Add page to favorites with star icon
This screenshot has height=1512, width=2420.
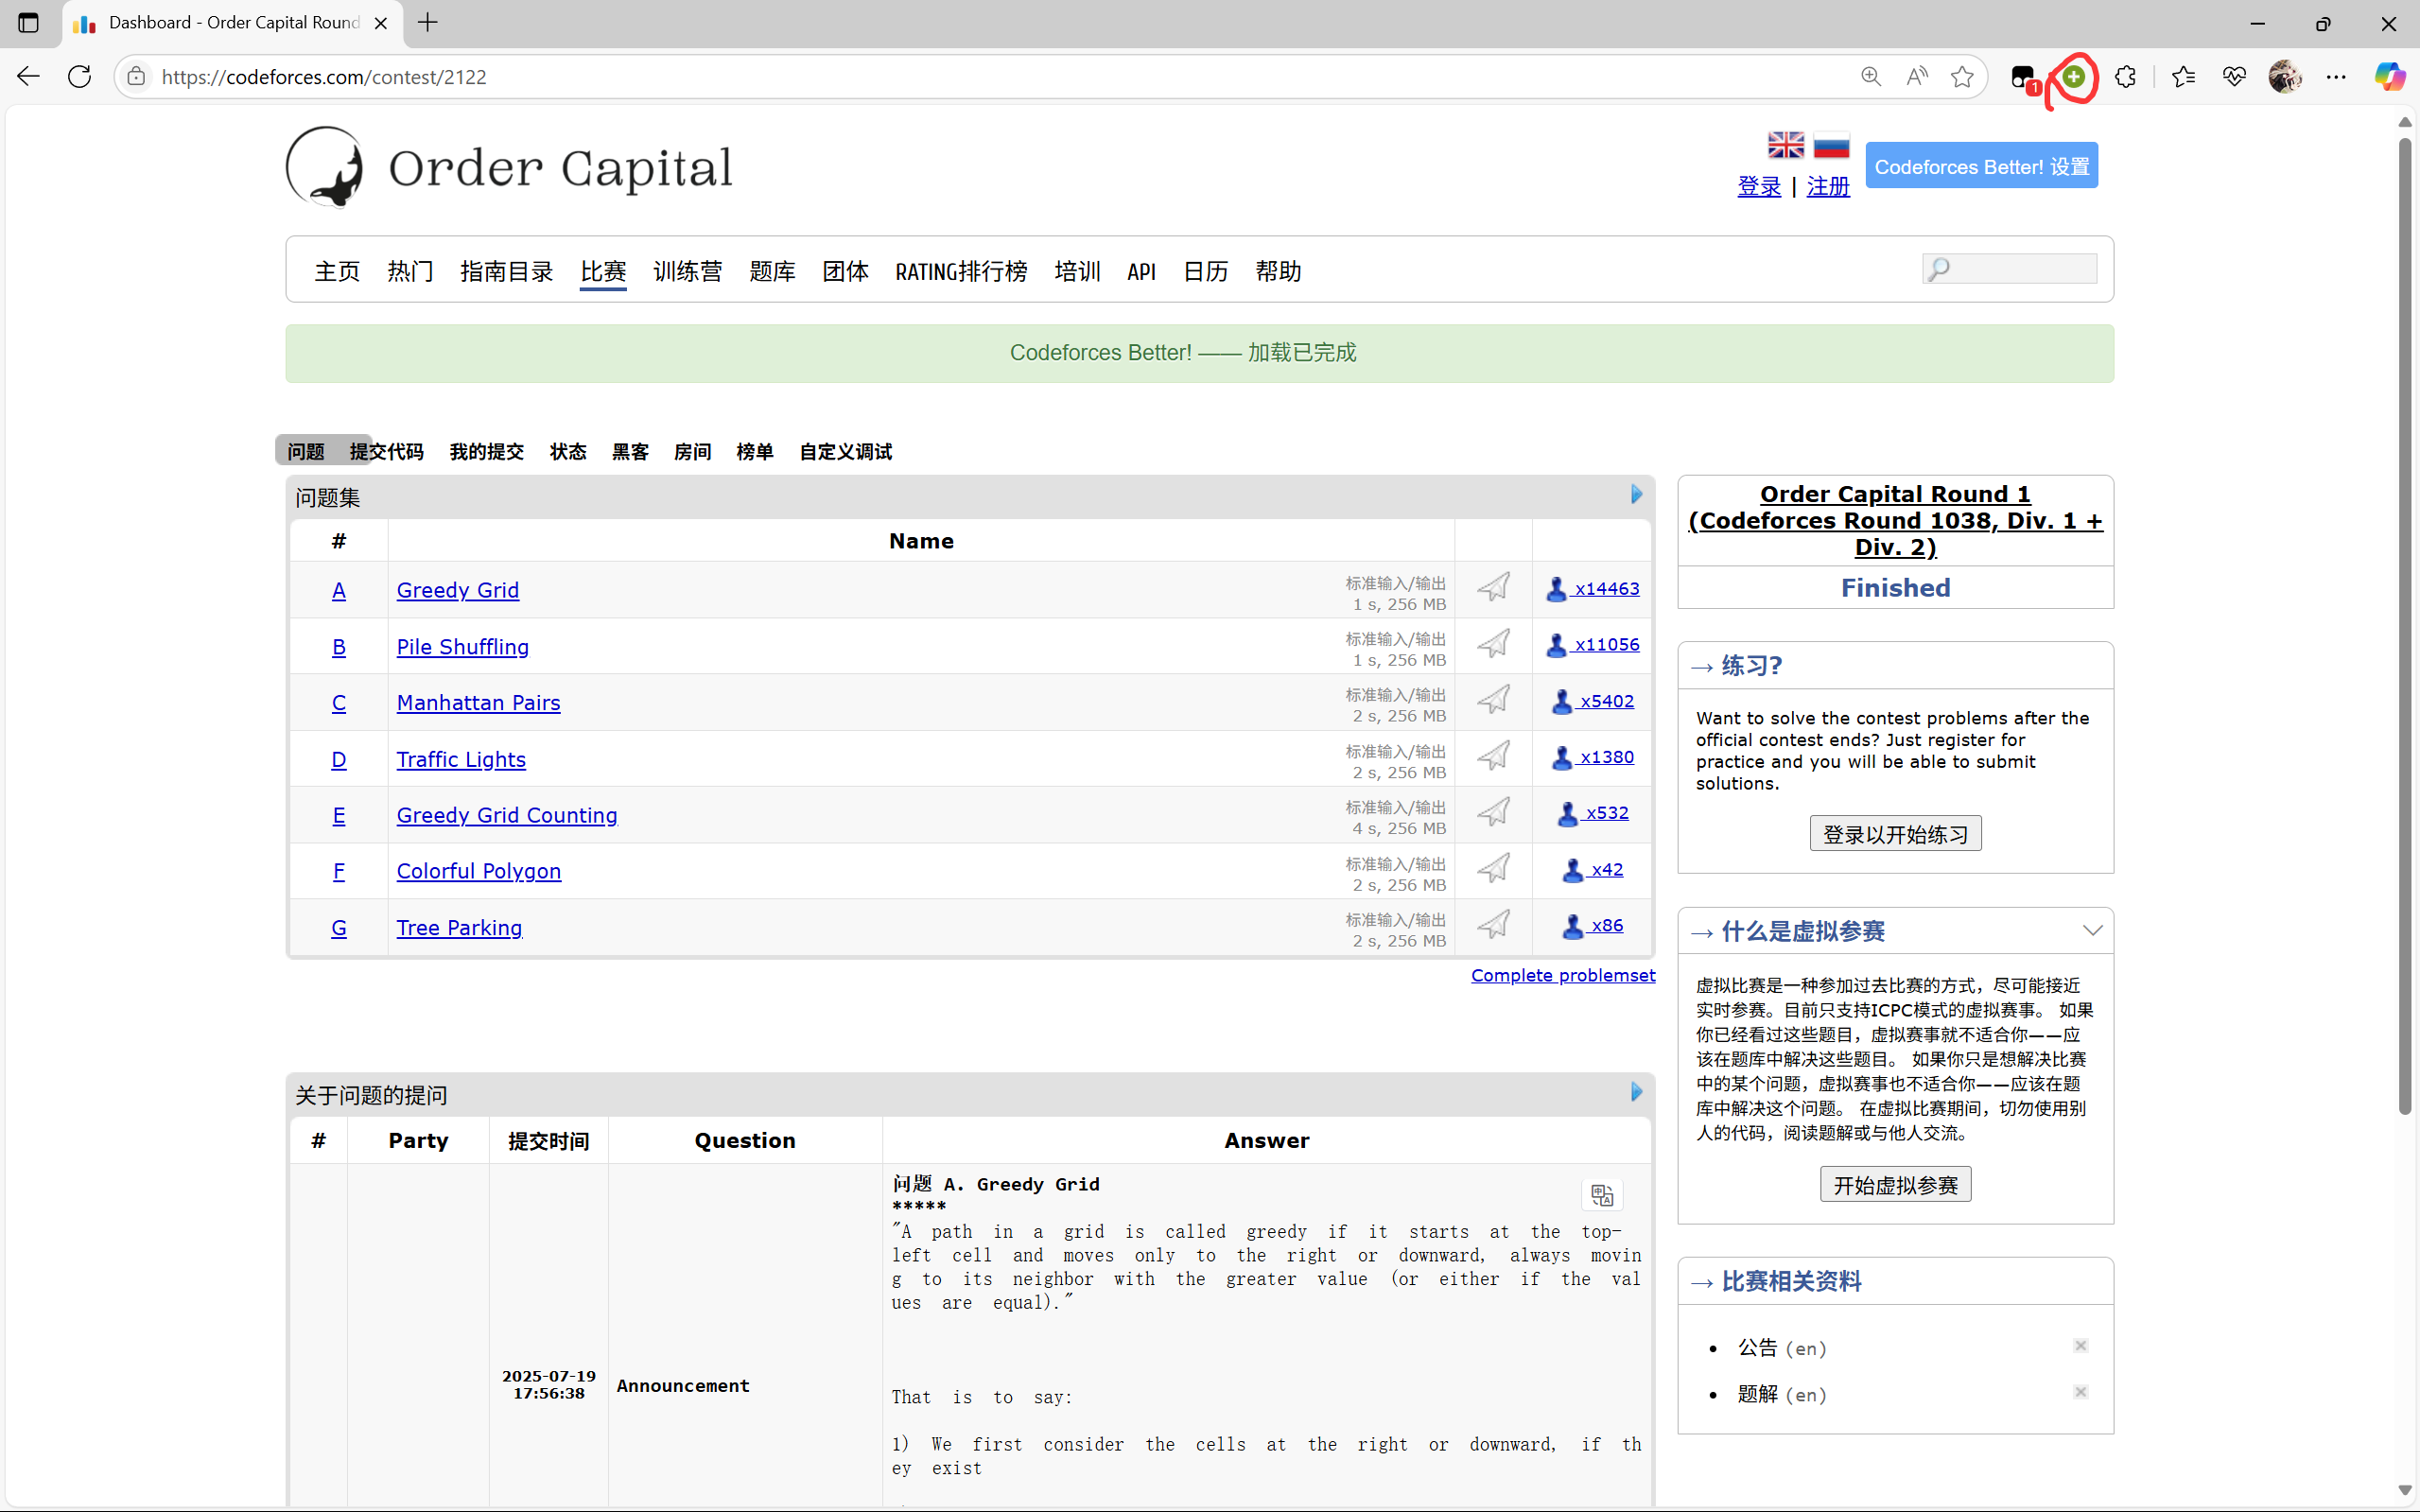1962,77
